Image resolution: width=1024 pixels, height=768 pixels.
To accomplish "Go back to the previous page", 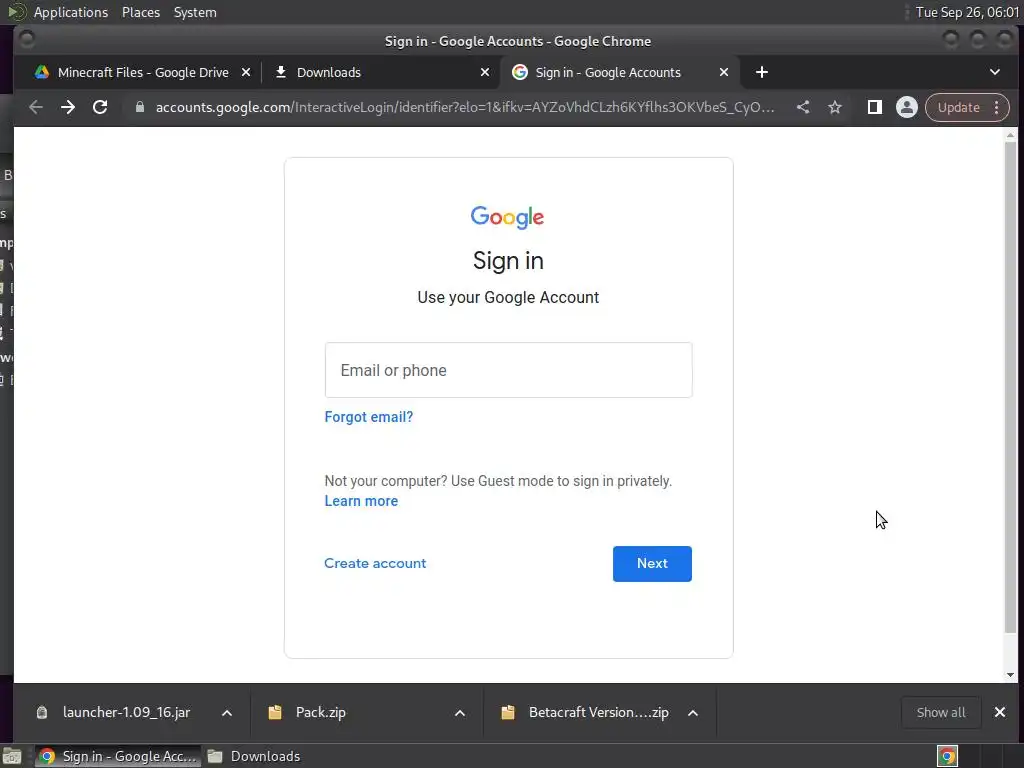I will pos(36,107).
